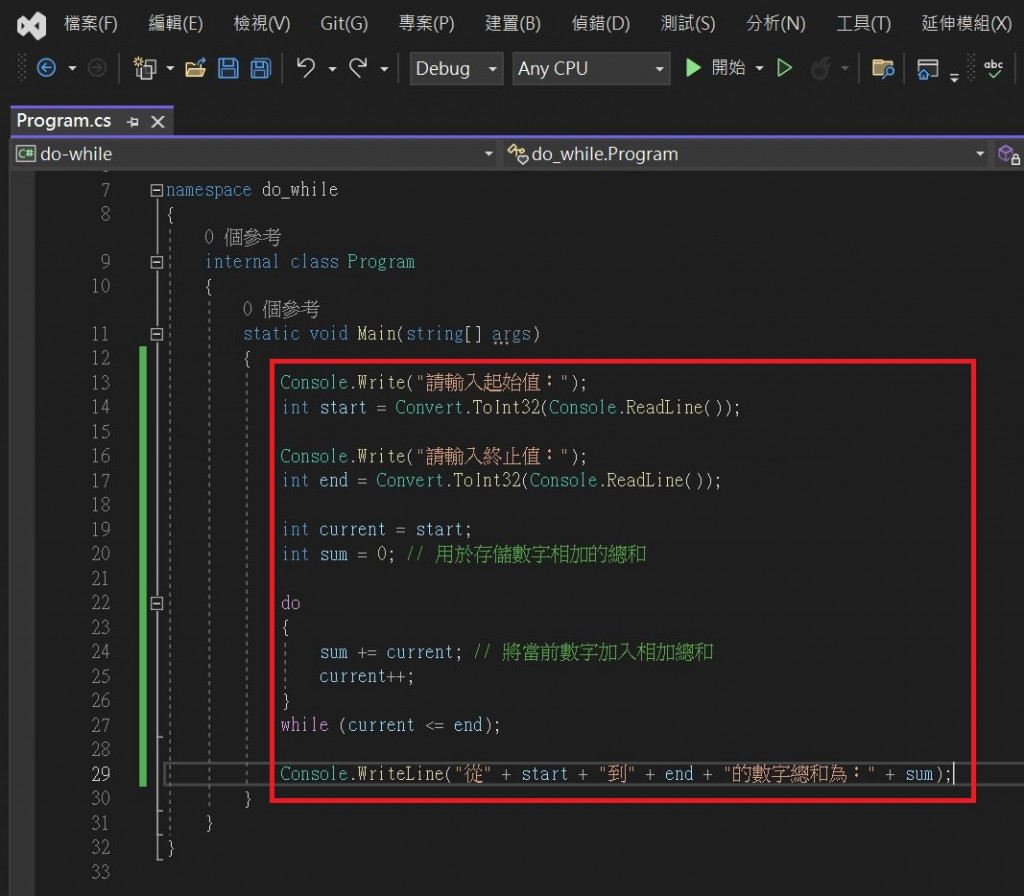The image size is (1024, 896).
Task: Click line number 29 in the gutter
Action: [x=101, y=774]
